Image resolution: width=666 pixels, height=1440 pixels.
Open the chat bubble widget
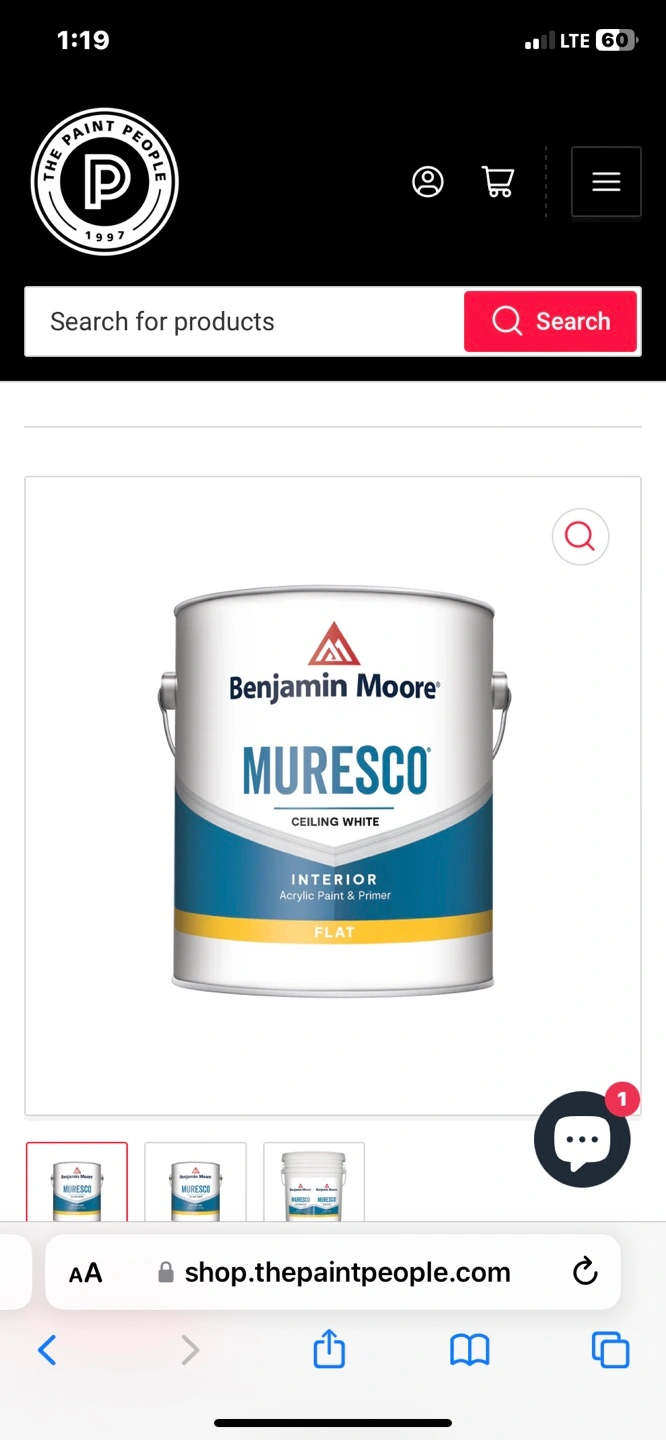click(582, 1139)
